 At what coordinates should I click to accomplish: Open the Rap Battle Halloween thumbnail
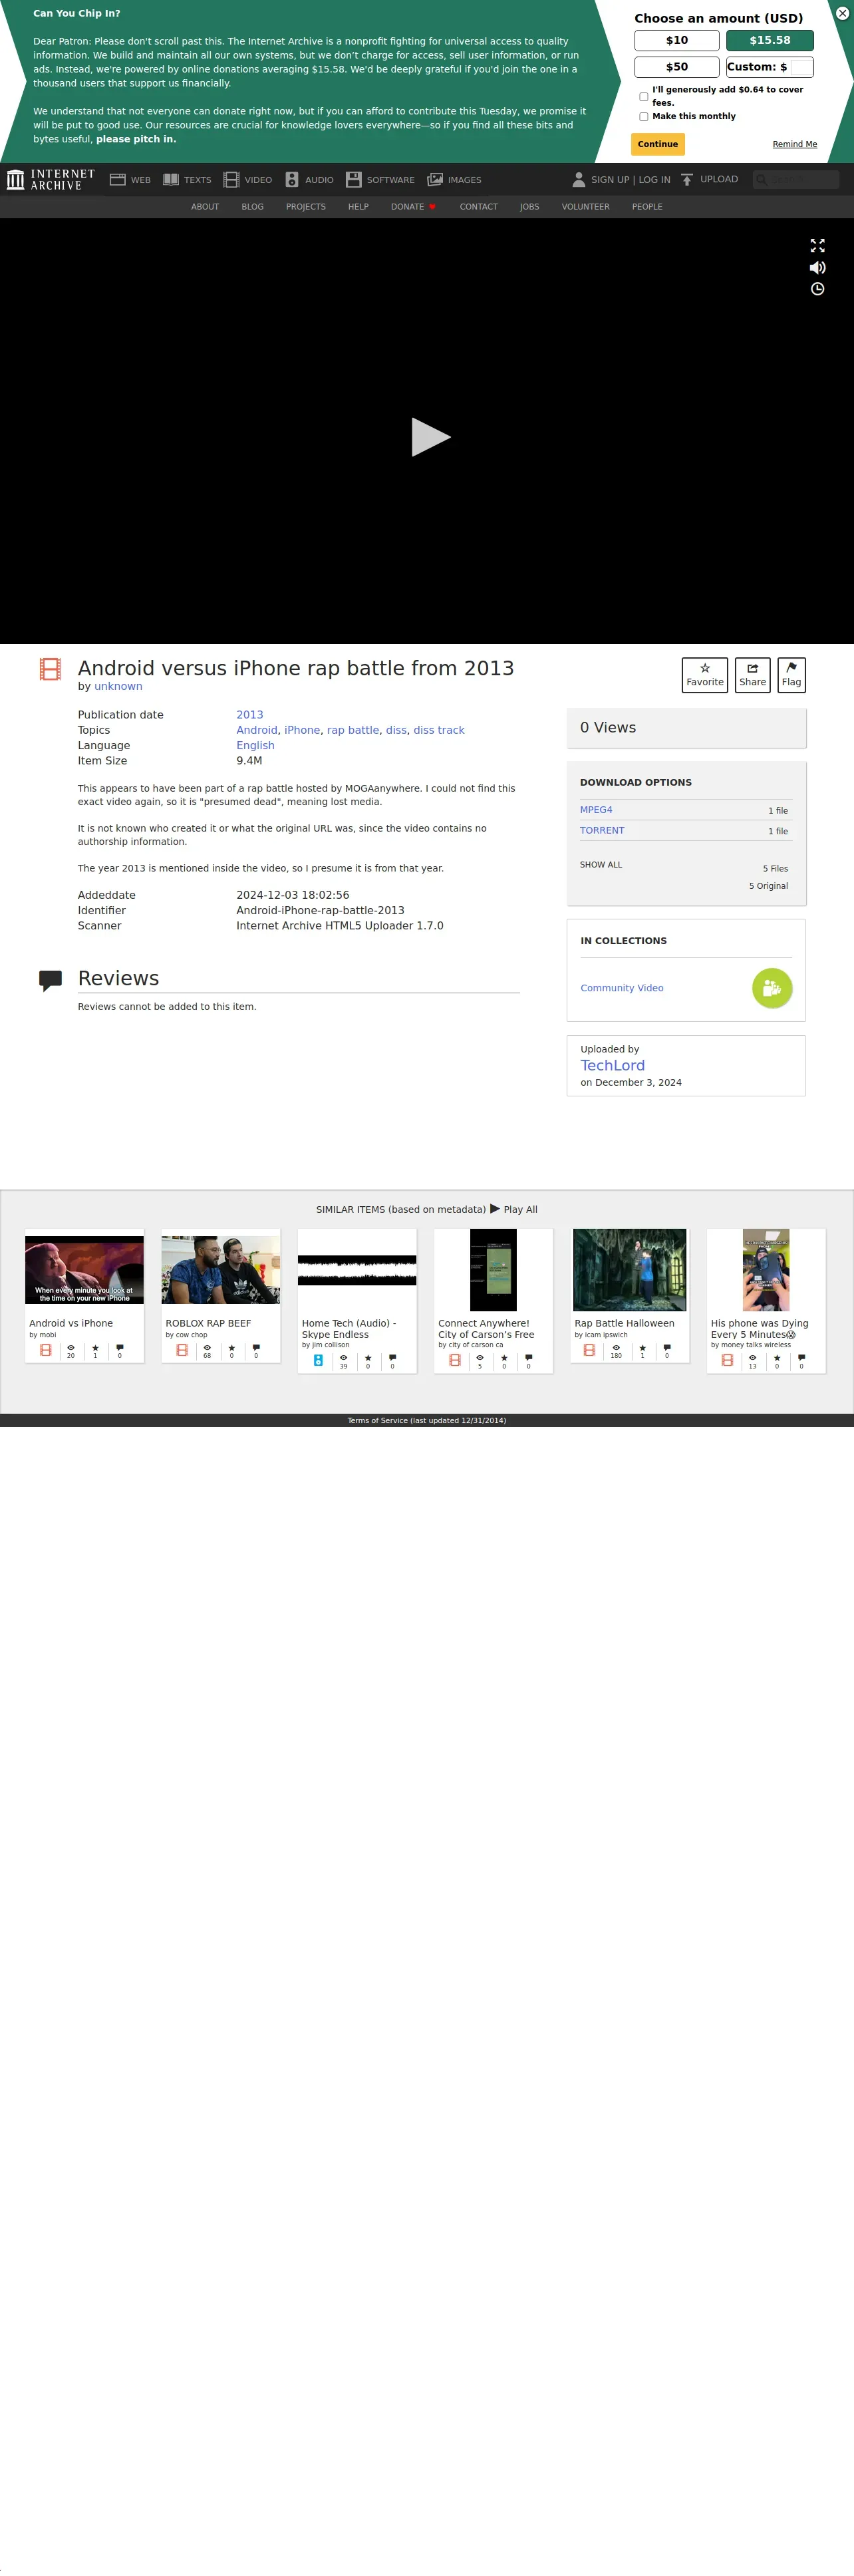point(630,1270)
